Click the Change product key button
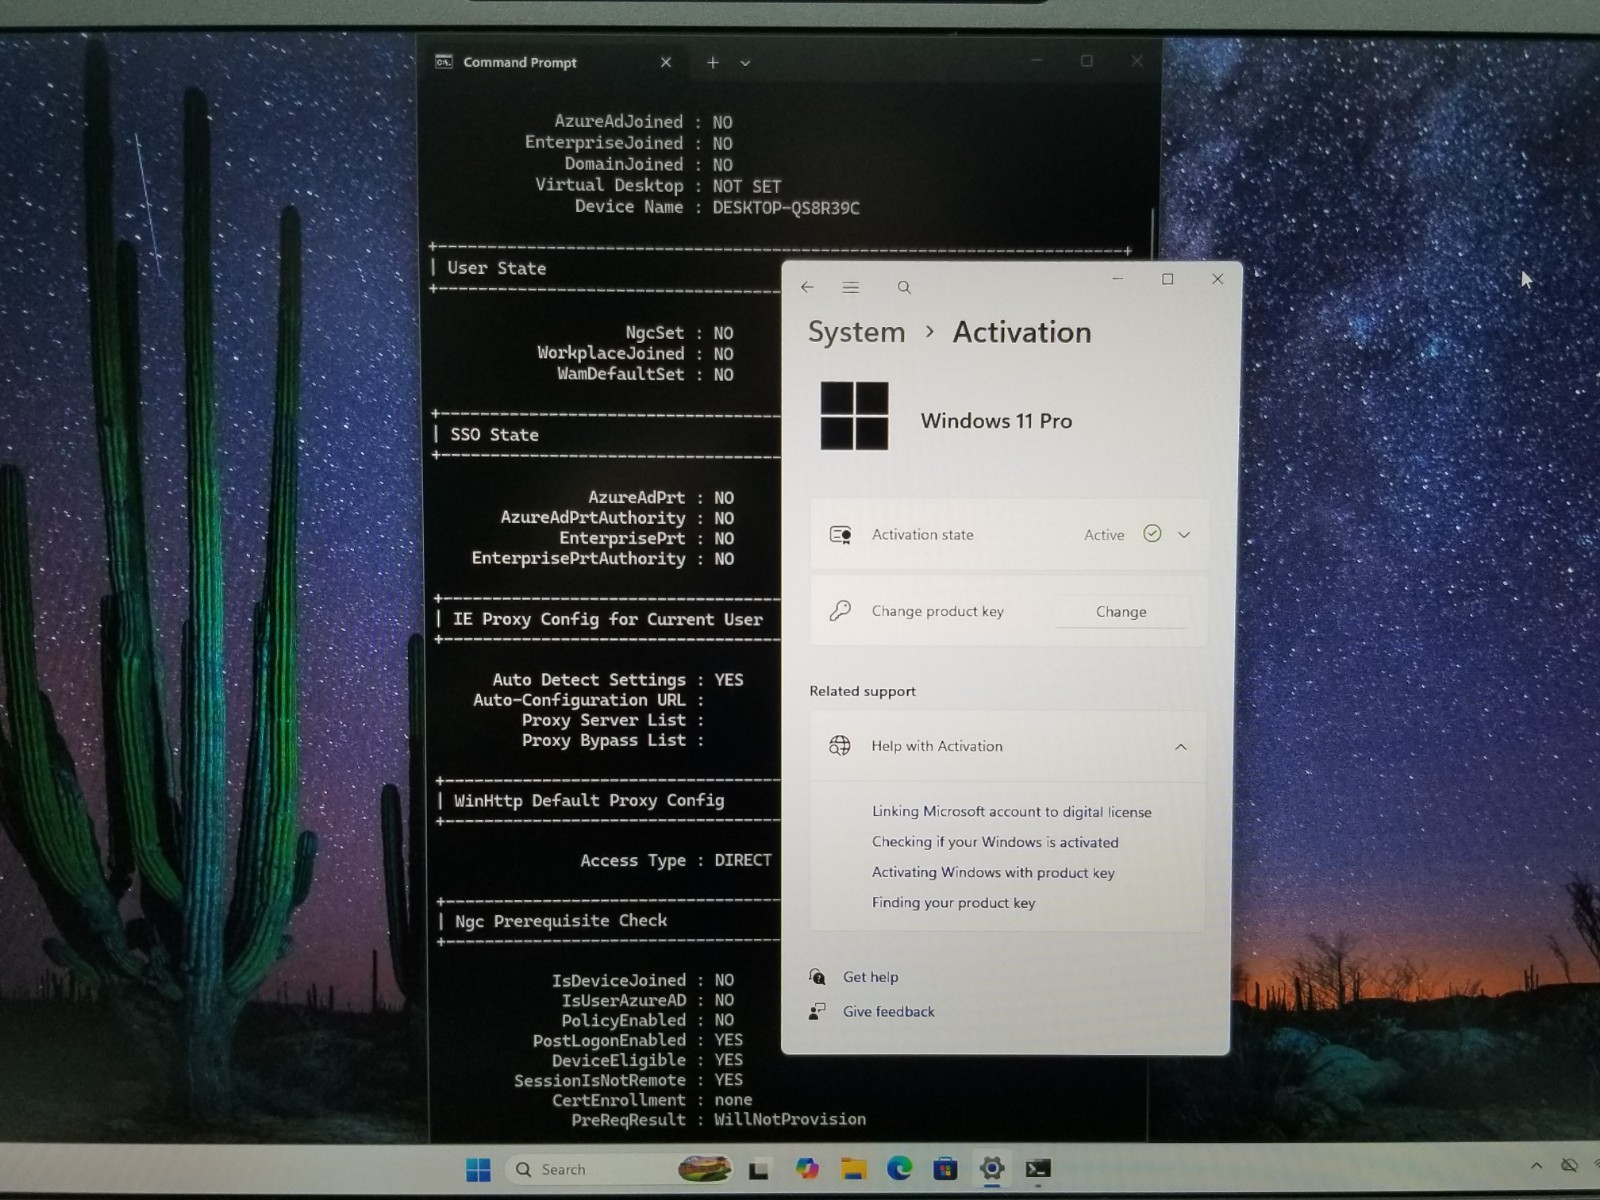 click(x=1121, y=611)
